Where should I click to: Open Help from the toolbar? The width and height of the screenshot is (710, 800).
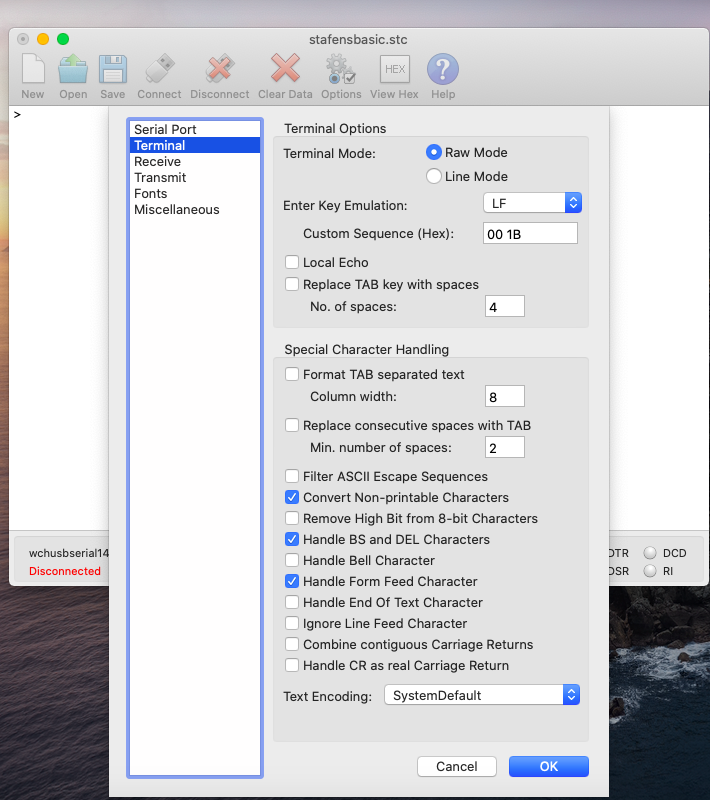point(443,70)
